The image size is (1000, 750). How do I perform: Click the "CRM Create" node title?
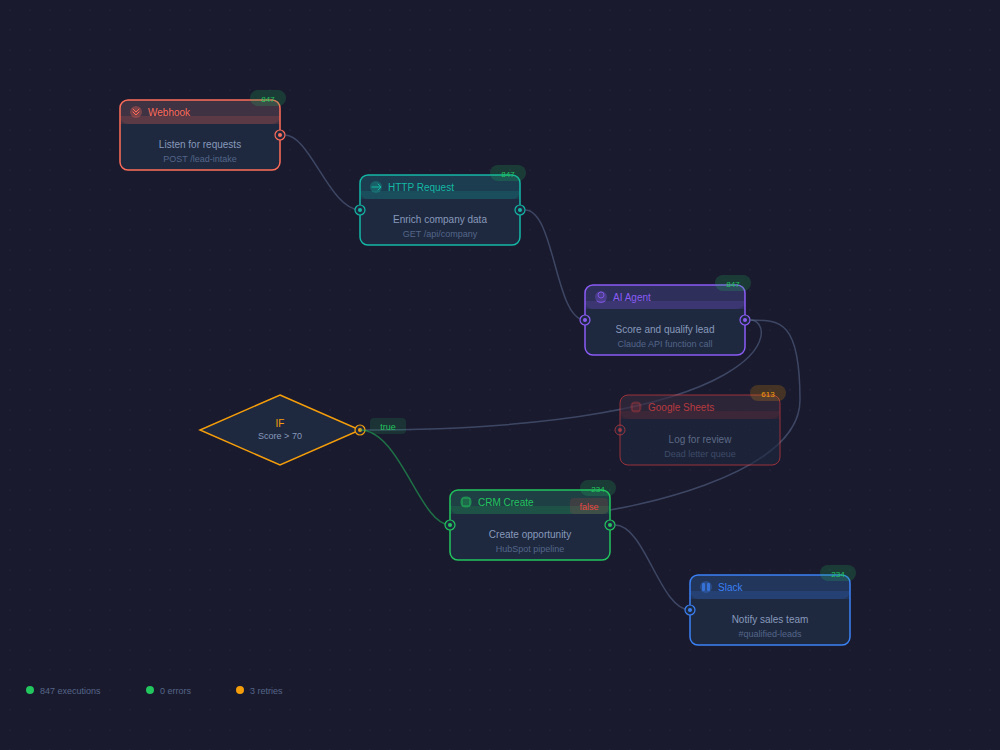point(505,502)
